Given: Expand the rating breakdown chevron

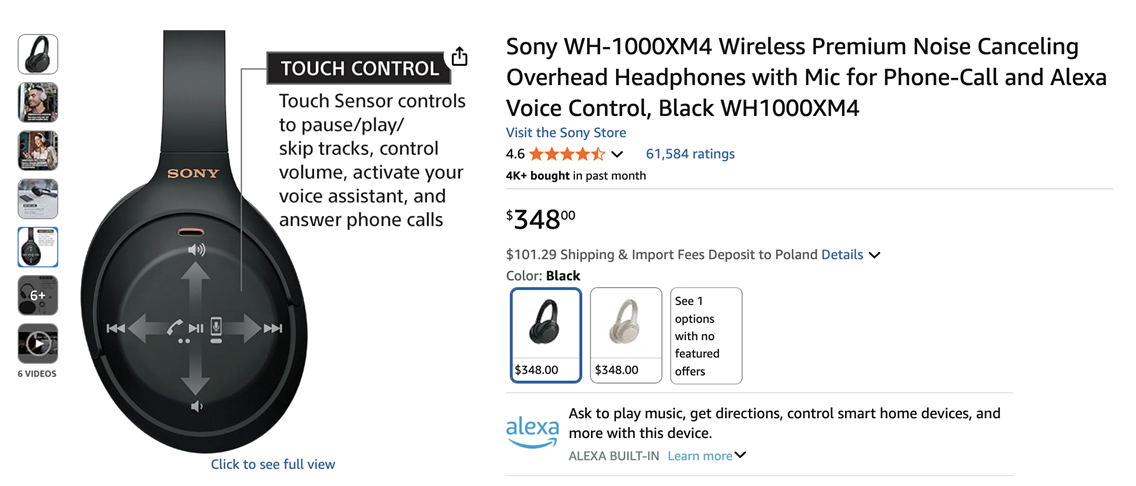Looking at the screenshot, I should click(617, 154).
